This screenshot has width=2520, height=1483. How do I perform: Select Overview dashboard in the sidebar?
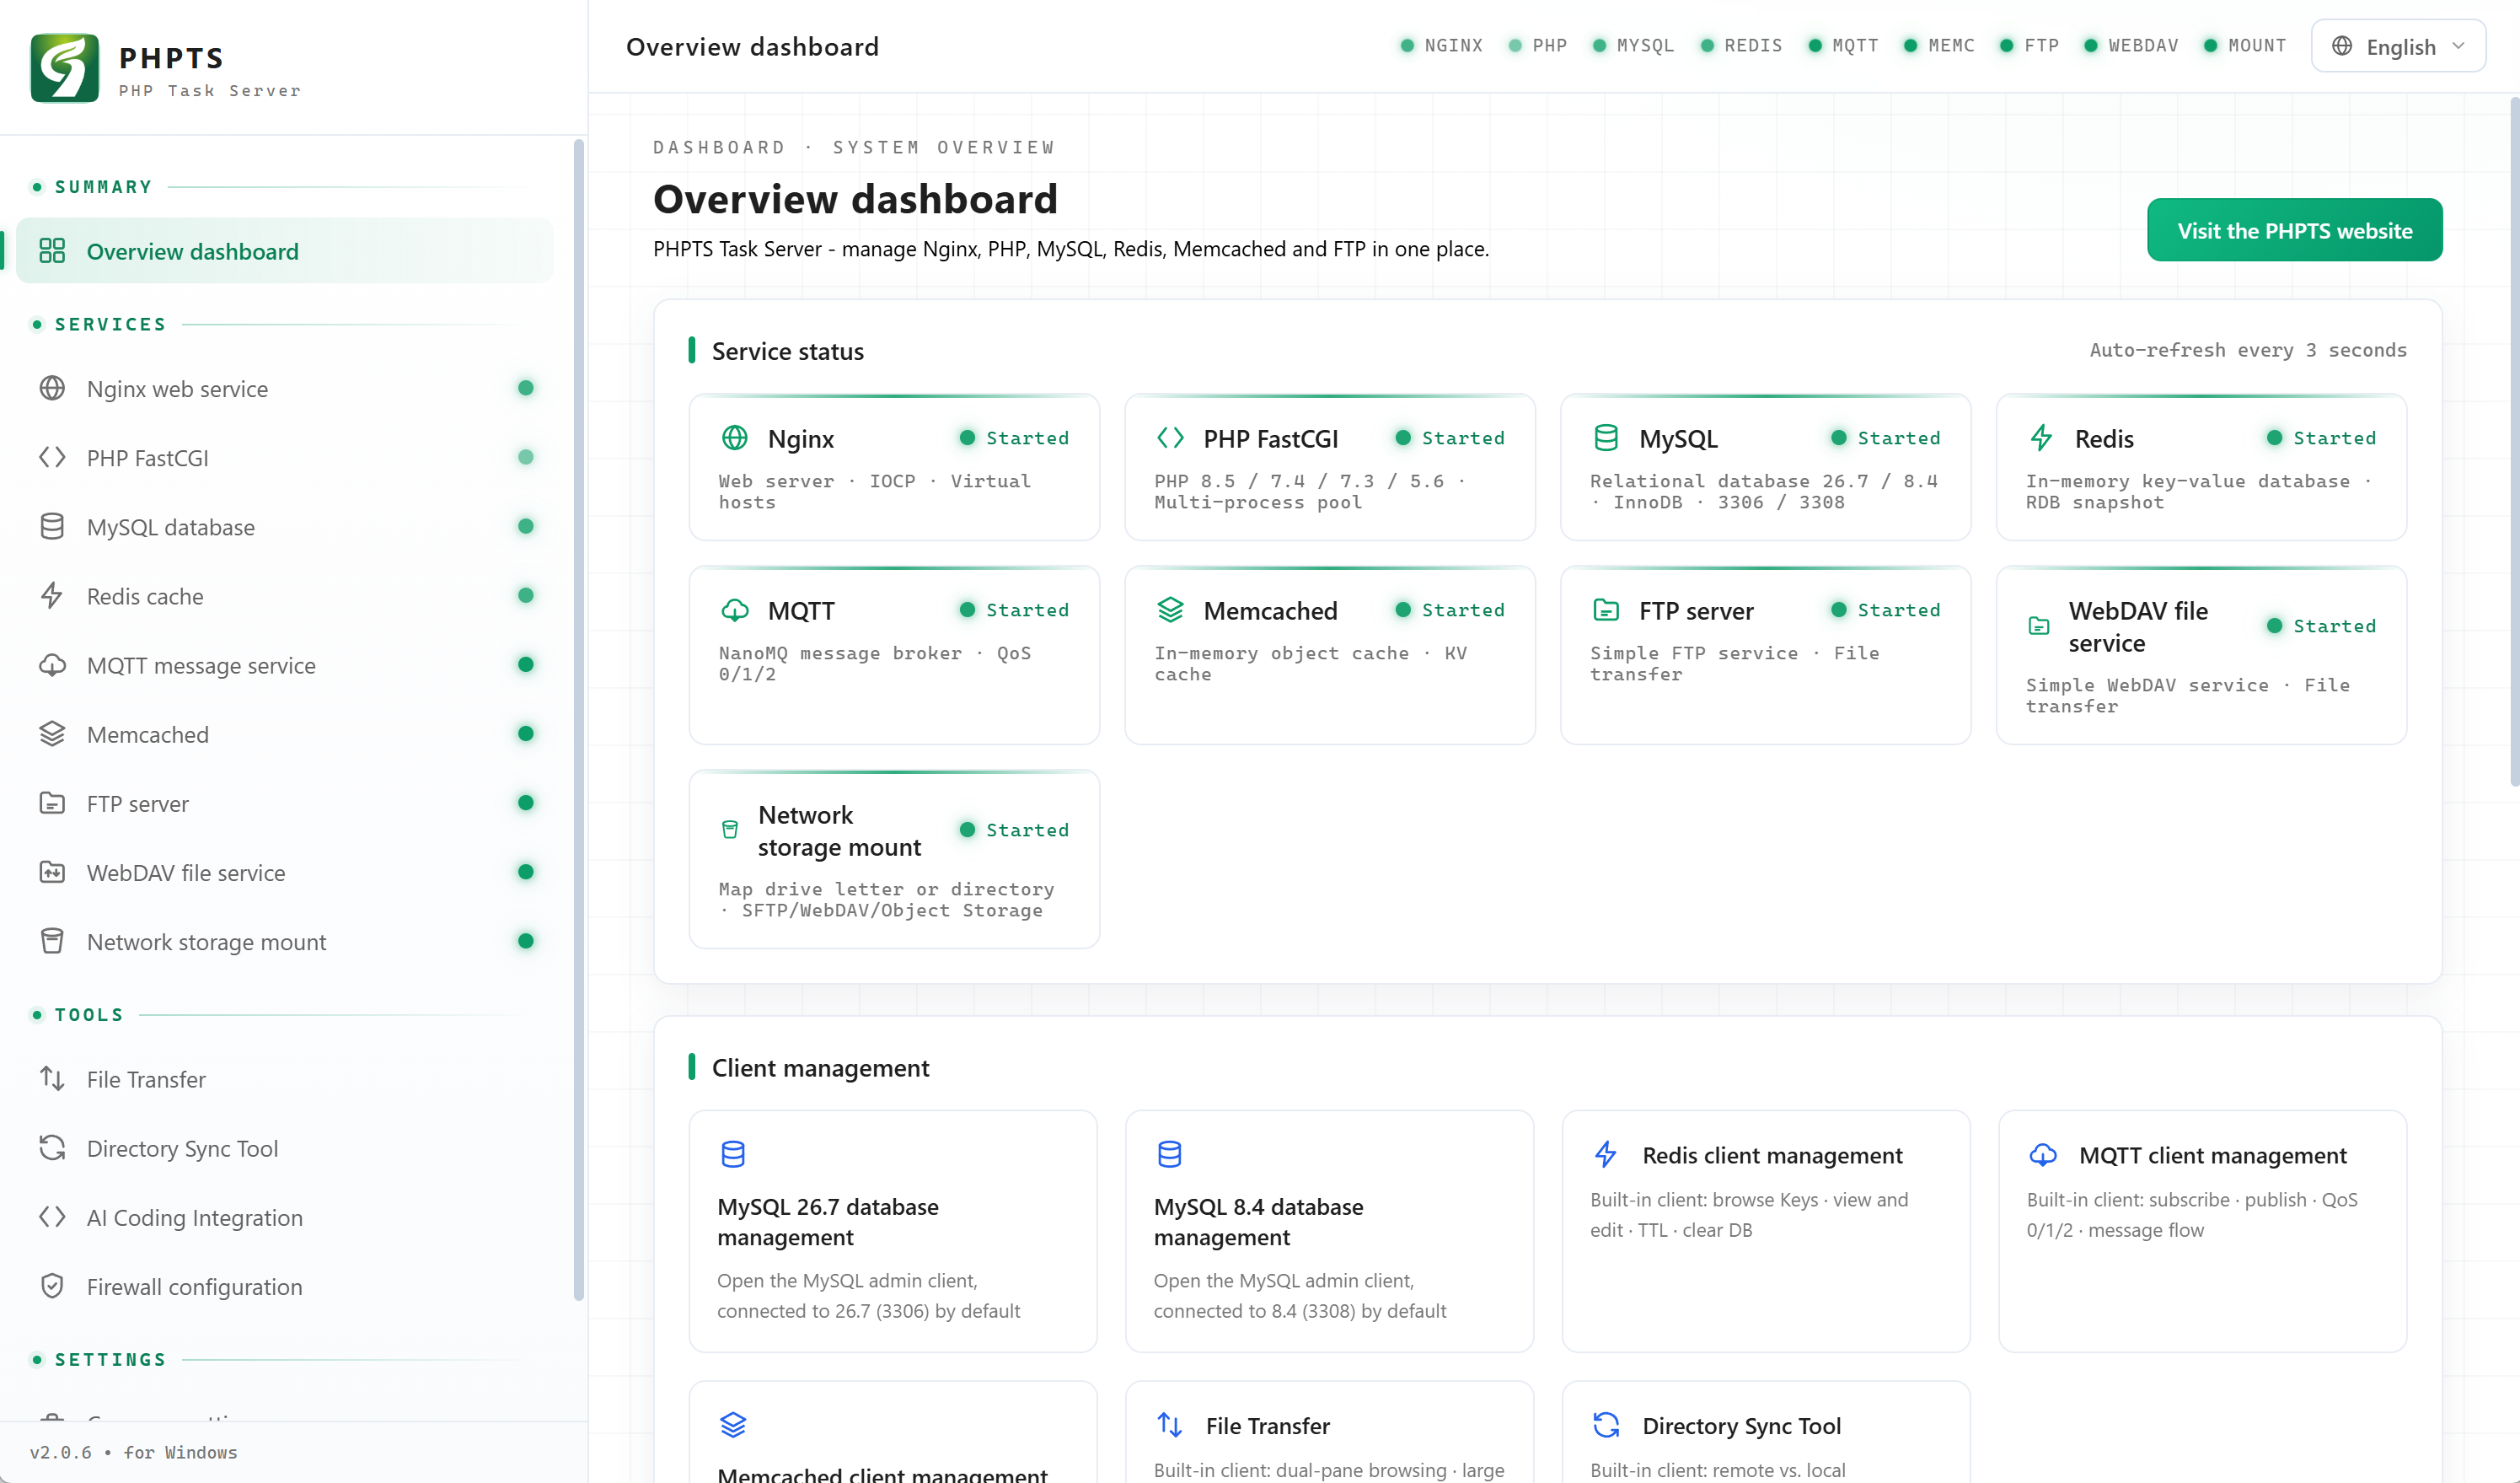(285, 251)
